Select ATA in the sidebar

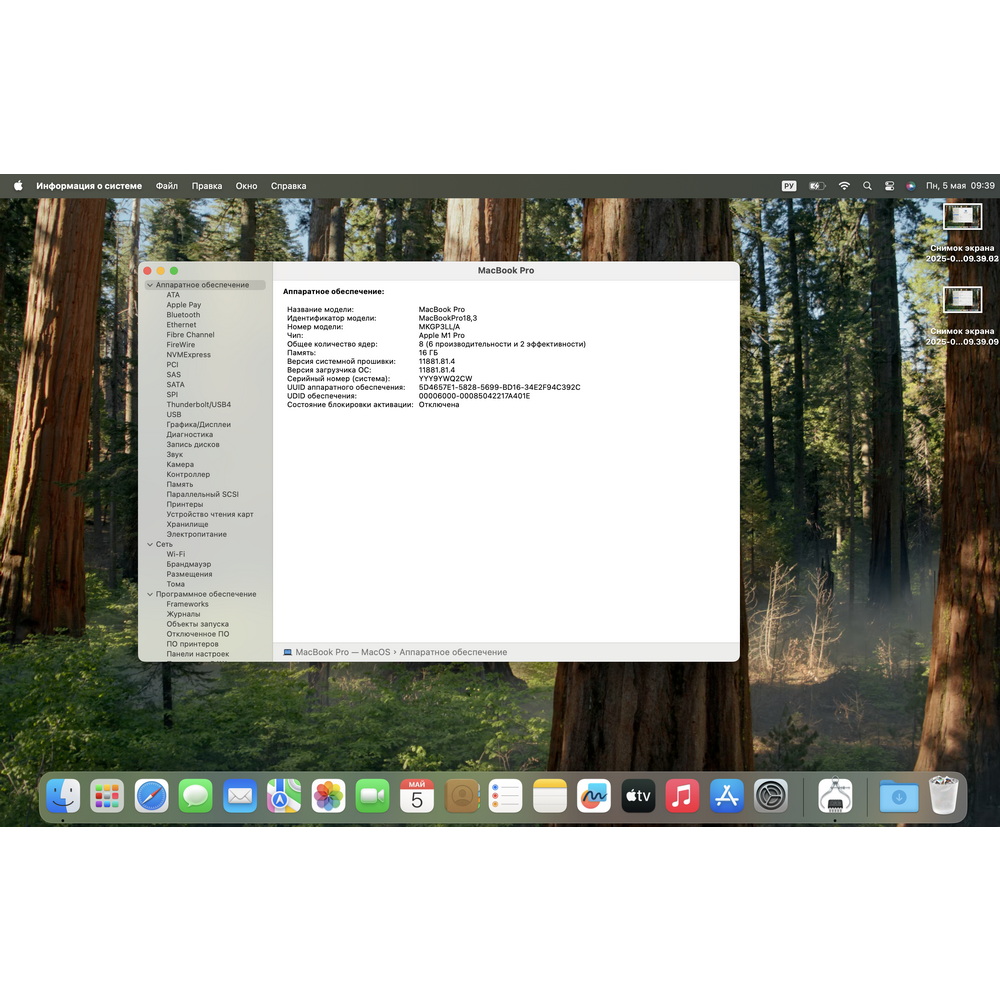click(x=173, y=295)
